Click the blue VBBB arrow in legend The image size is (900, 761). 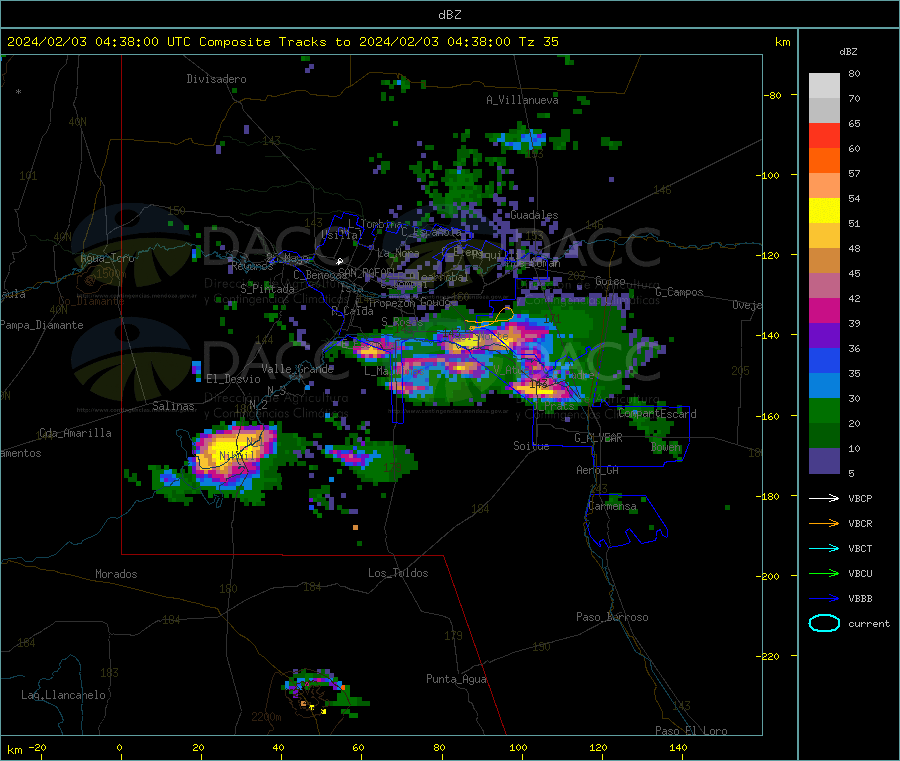click(x=824, y=598)
